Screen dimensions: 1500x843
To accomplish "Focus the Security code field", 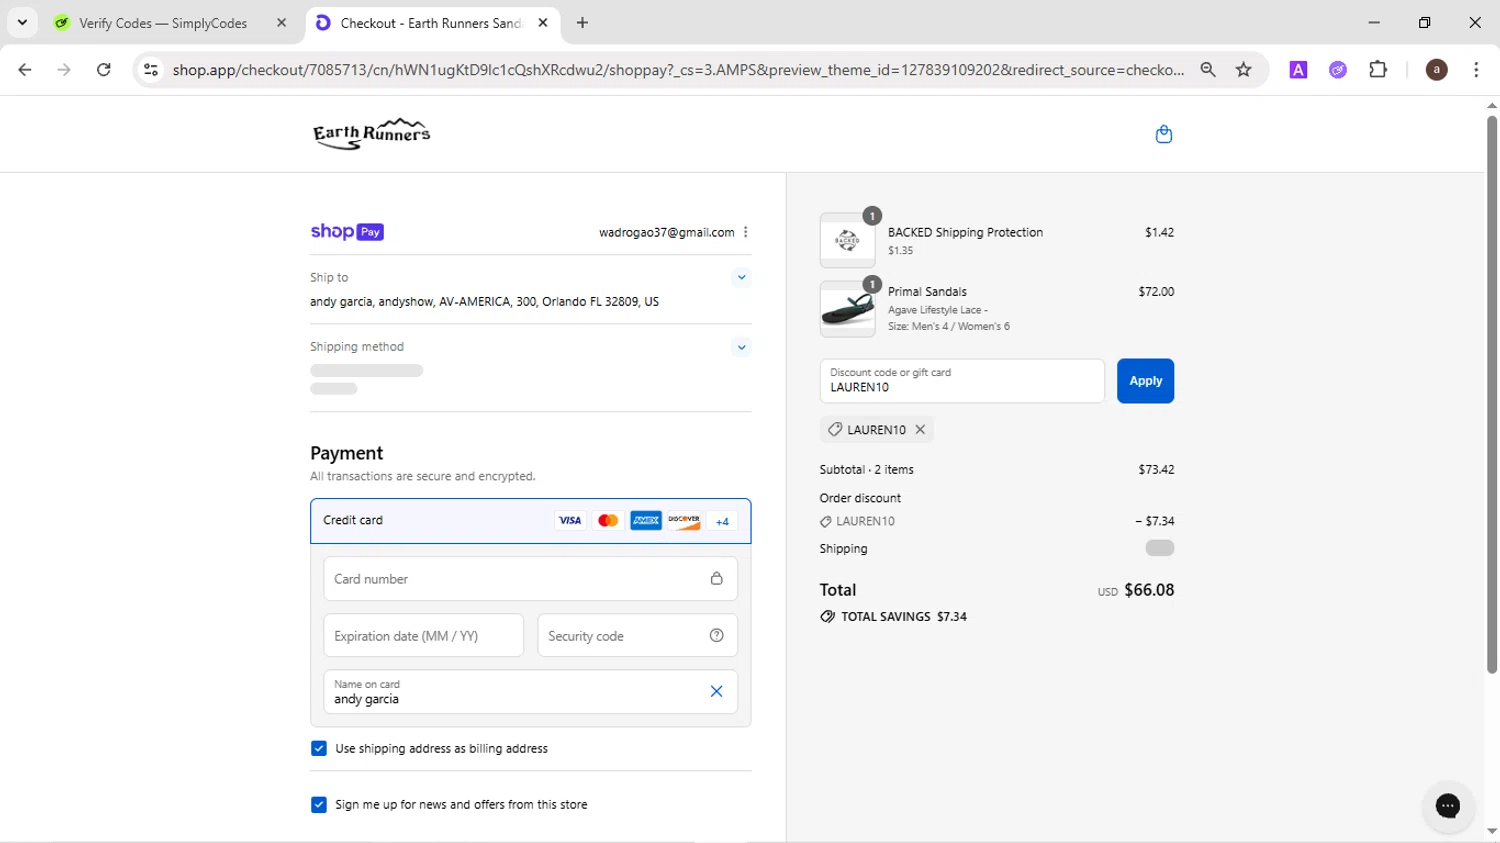I will click(x=637, y=636).
